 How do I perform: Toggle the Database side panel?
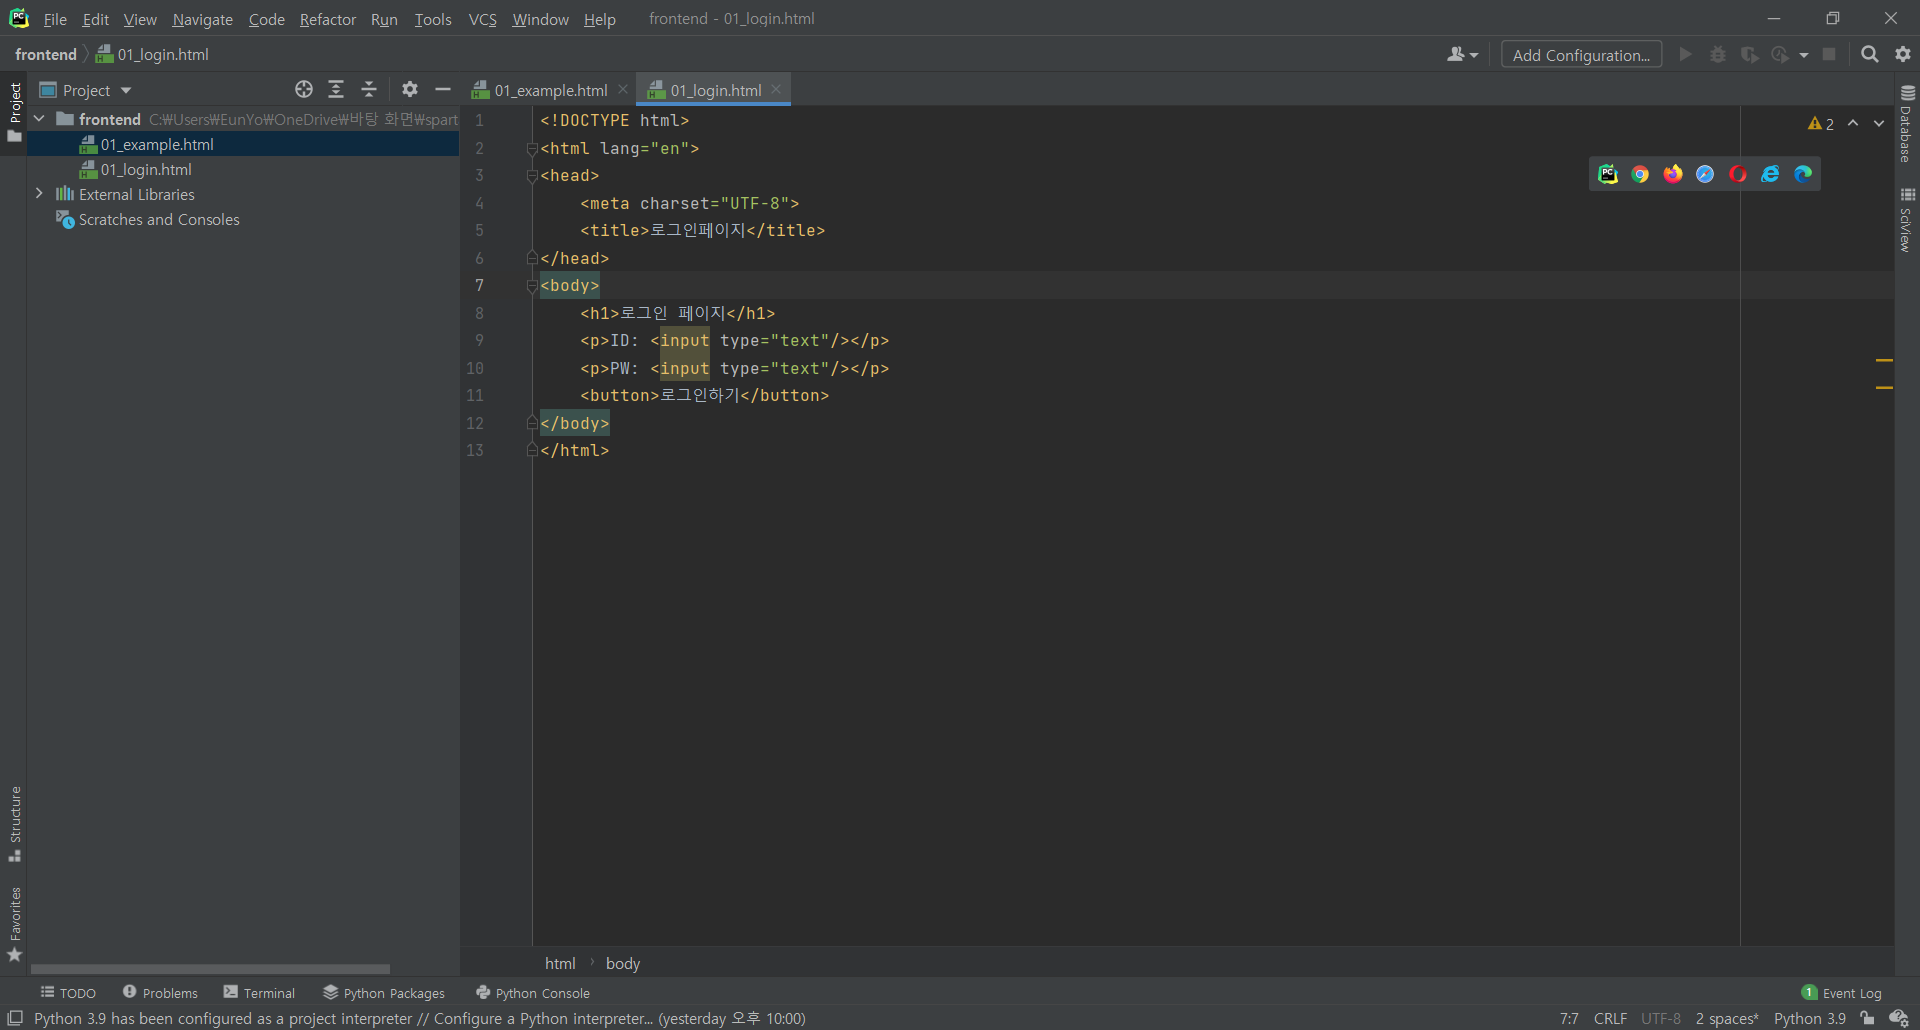(x=1907, y=125)
